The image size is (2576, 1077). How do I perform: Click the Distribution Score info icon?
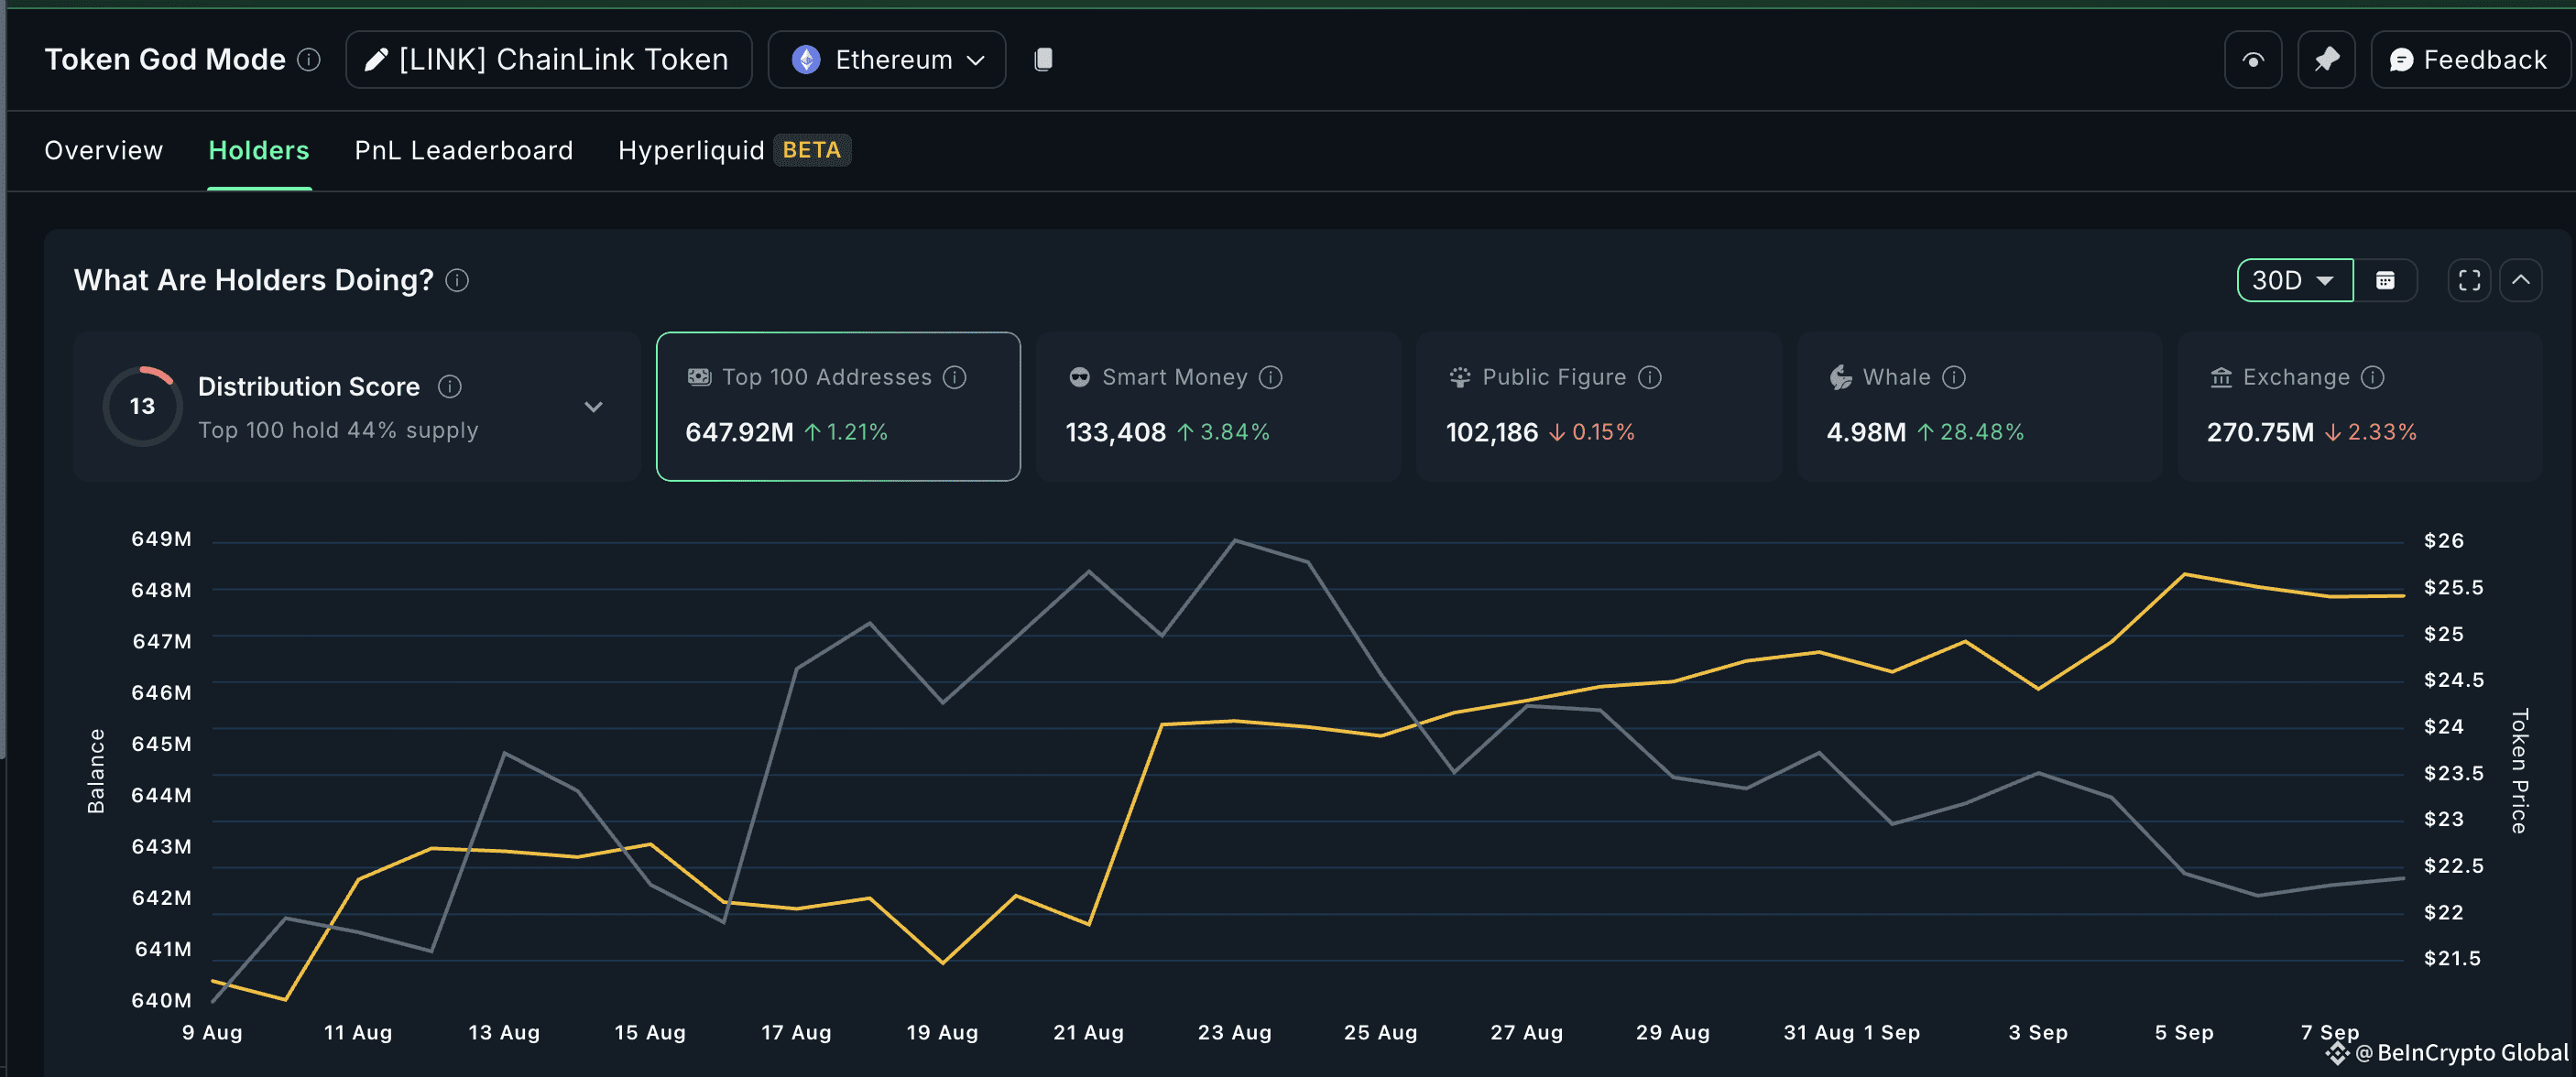[x=450, y=386]
